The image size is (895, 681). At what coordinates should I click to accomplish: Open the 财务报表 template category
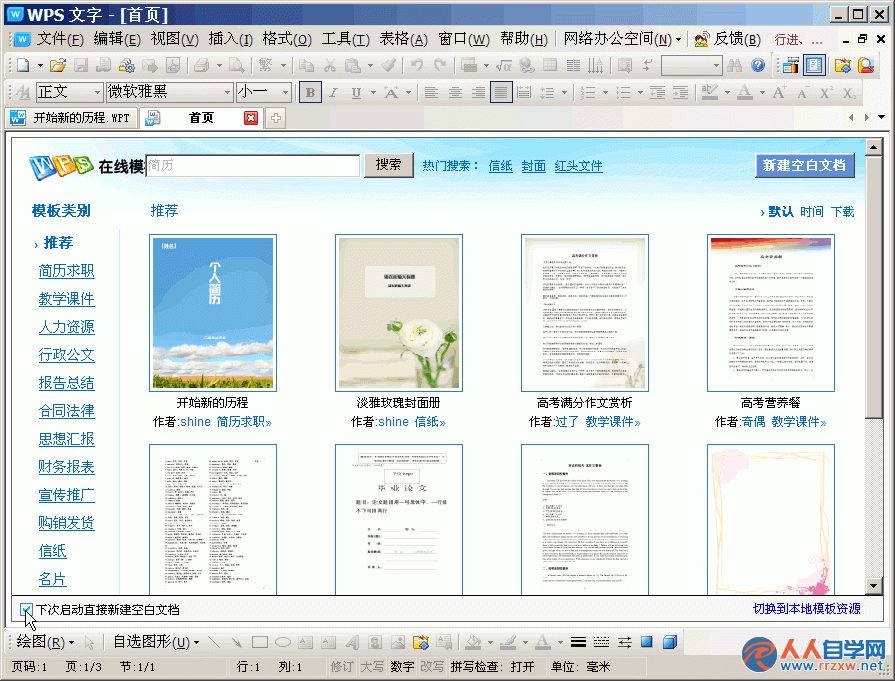pyautogui.click(x=66, y=467)
